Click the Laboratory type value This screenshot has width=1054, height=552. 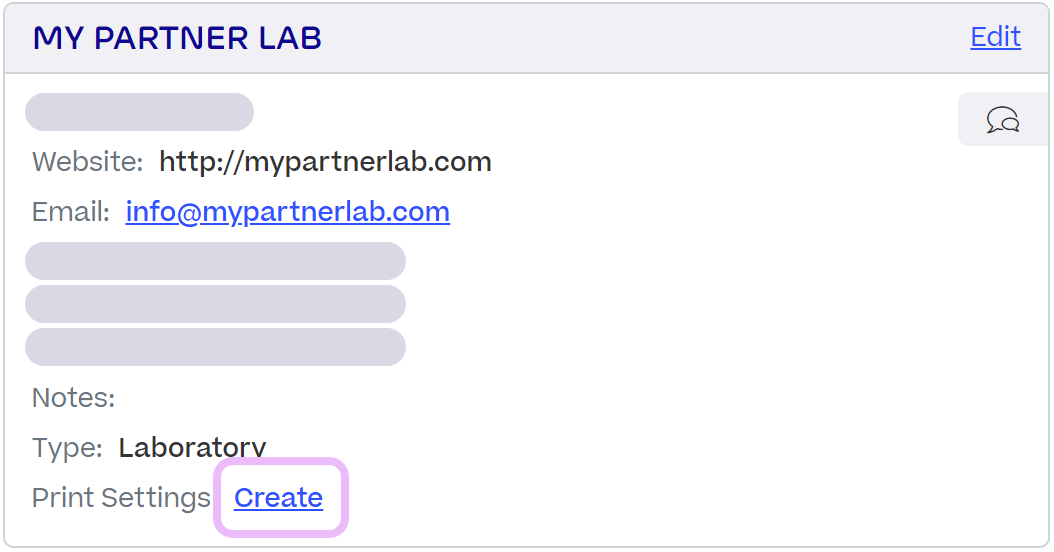click(x=192, y=448)
